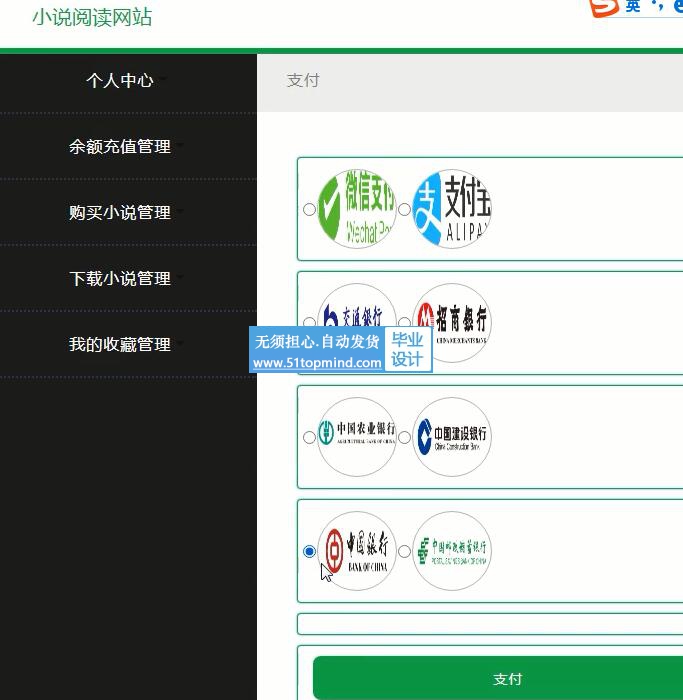Choose the Bank of Communications radio button
This screenshot has width=683, height=700.
(x=309, y=322)
